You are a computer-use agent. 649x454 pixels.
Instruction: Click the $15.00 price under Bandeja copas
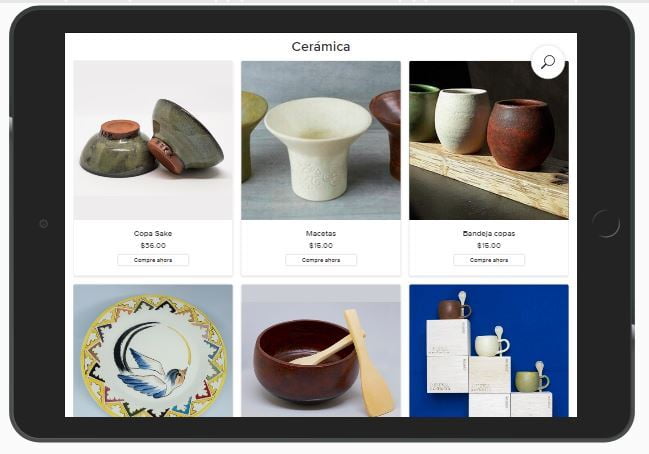click(x=489, y=245)
